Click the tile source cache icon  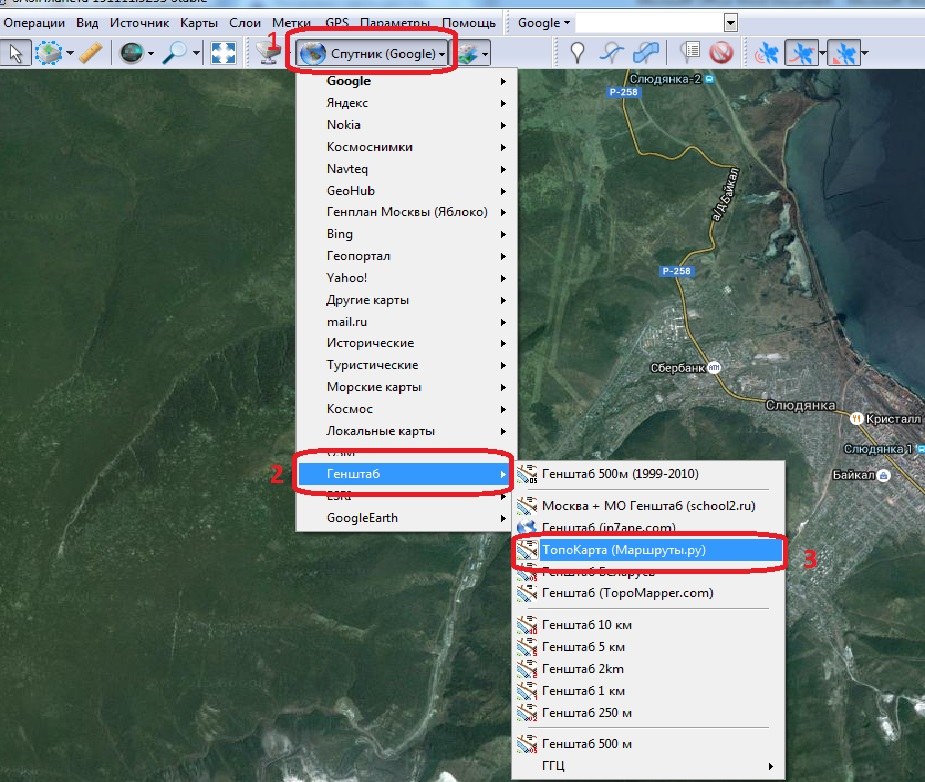coord(268,53)
